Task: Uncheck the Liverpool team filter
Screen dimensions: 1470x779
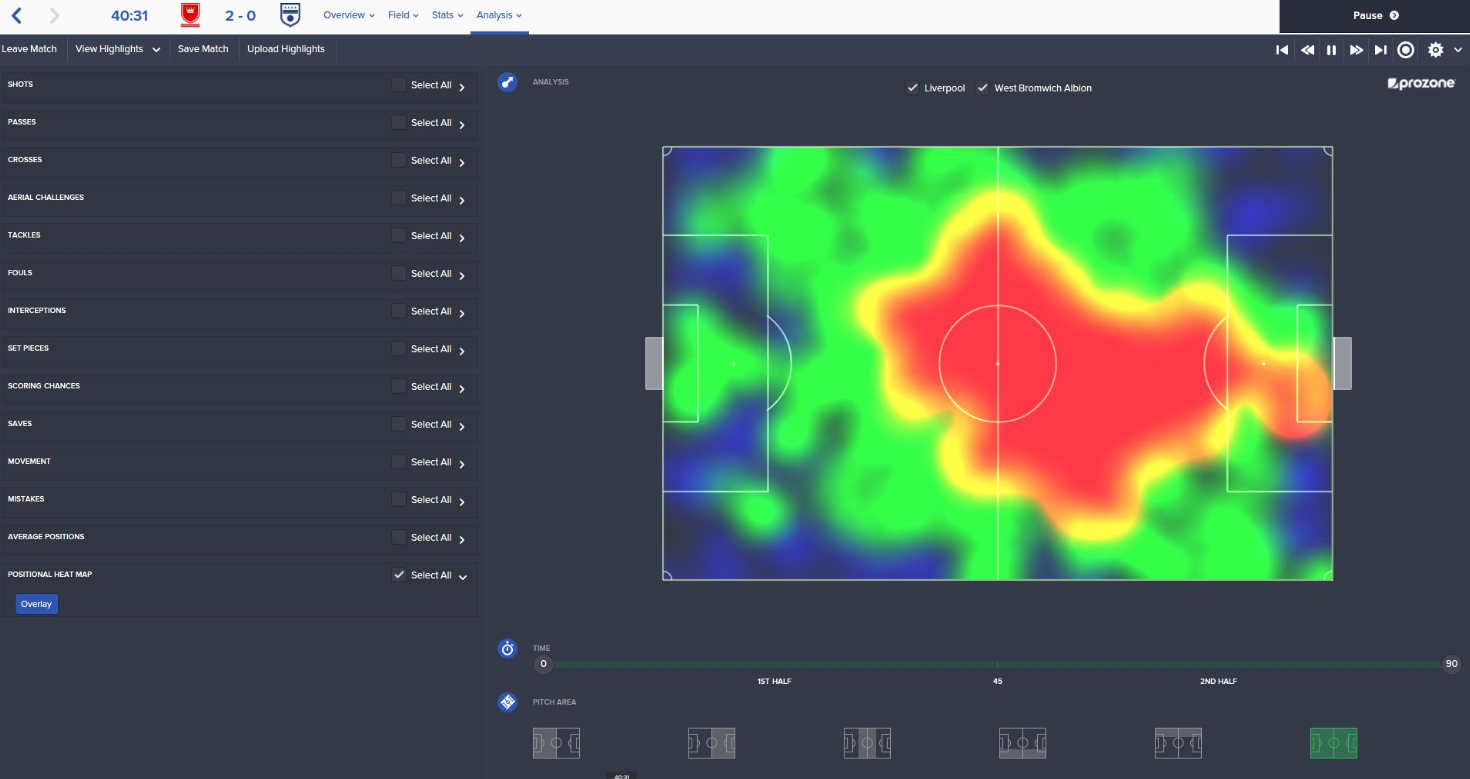Action: coord(913,88)
